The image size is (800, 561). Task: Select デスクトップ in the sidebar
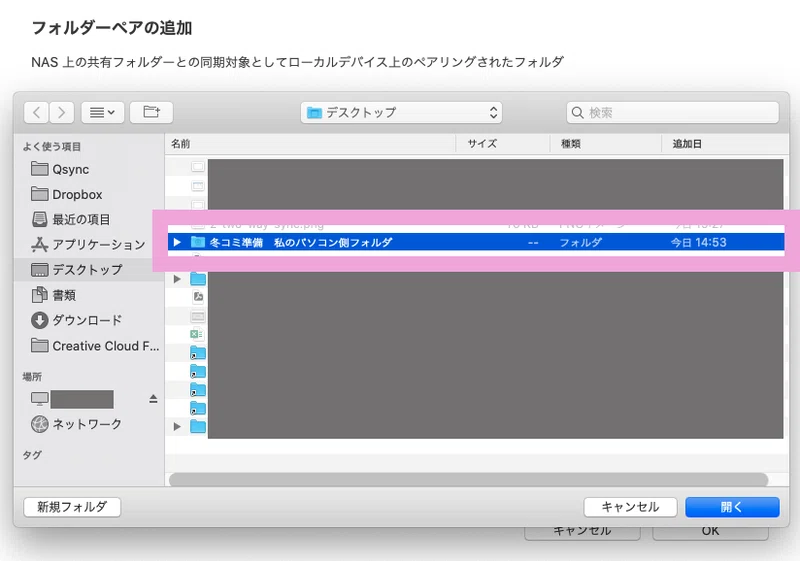(x=87, y=269)
